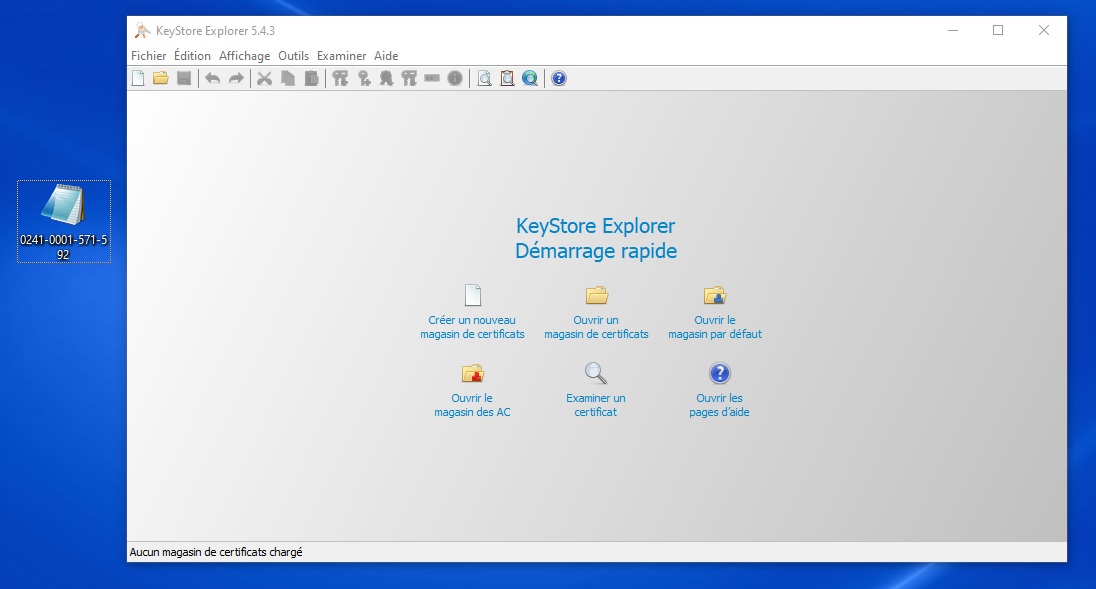
Task: Click 'Examiner un certificat' link
Action: click(596, 405)
